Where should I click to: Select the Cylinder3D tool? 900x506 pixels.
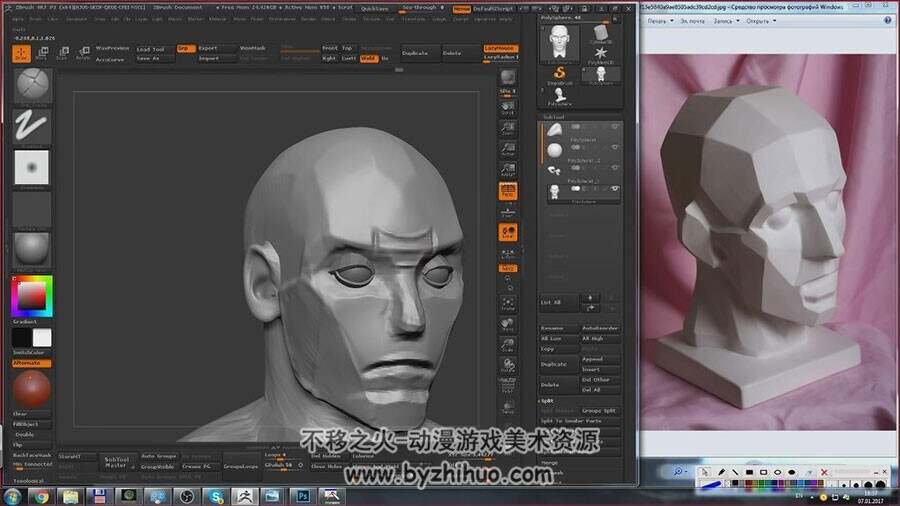click(x=601, y=34)
